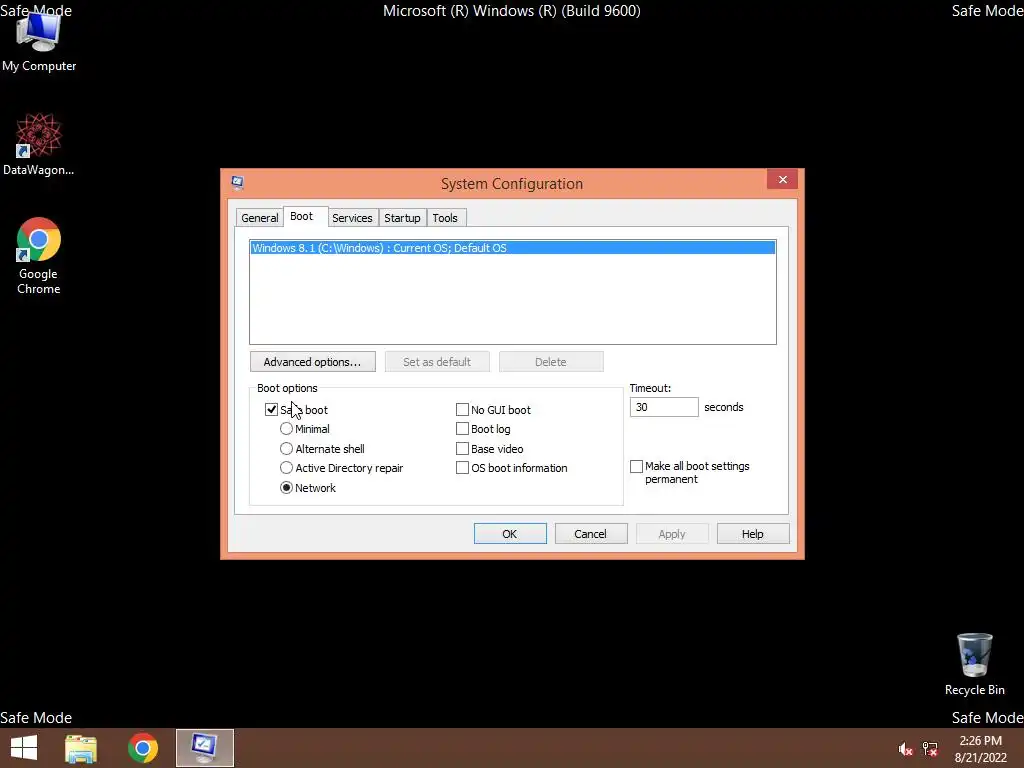
Task: Check Make all boot settings permanent
Action: tap(636, 466)
